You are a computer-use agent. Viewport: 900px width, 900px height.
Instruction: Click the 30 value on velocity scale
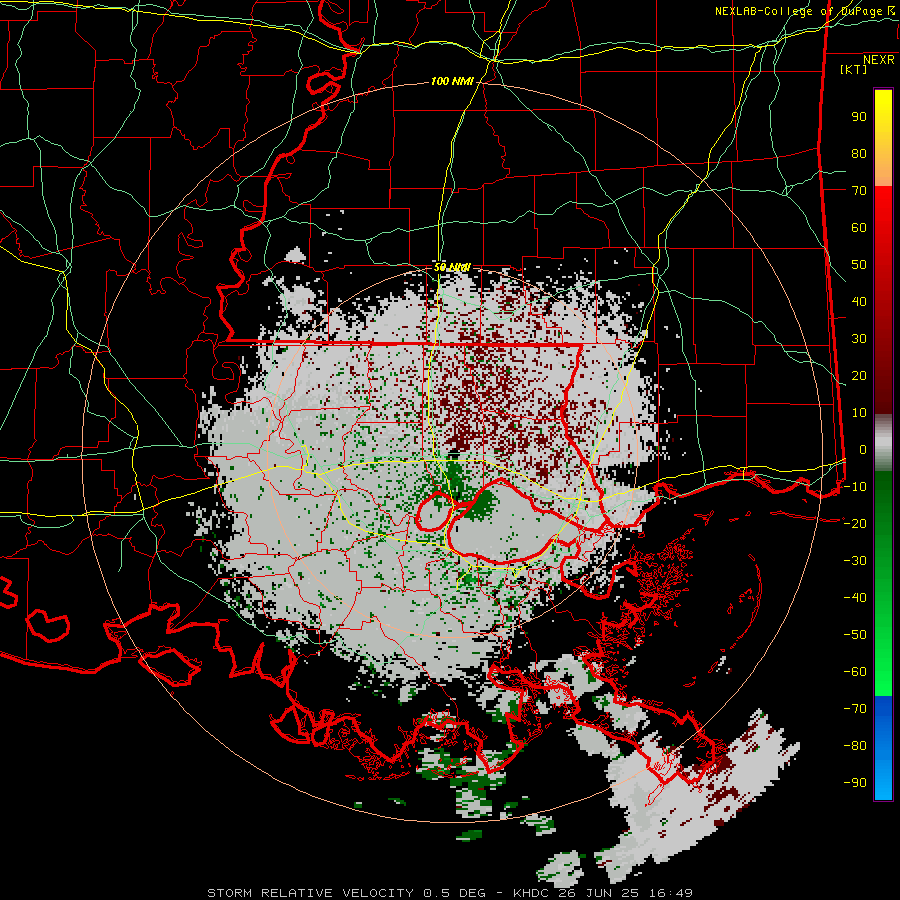click(859, 339)
